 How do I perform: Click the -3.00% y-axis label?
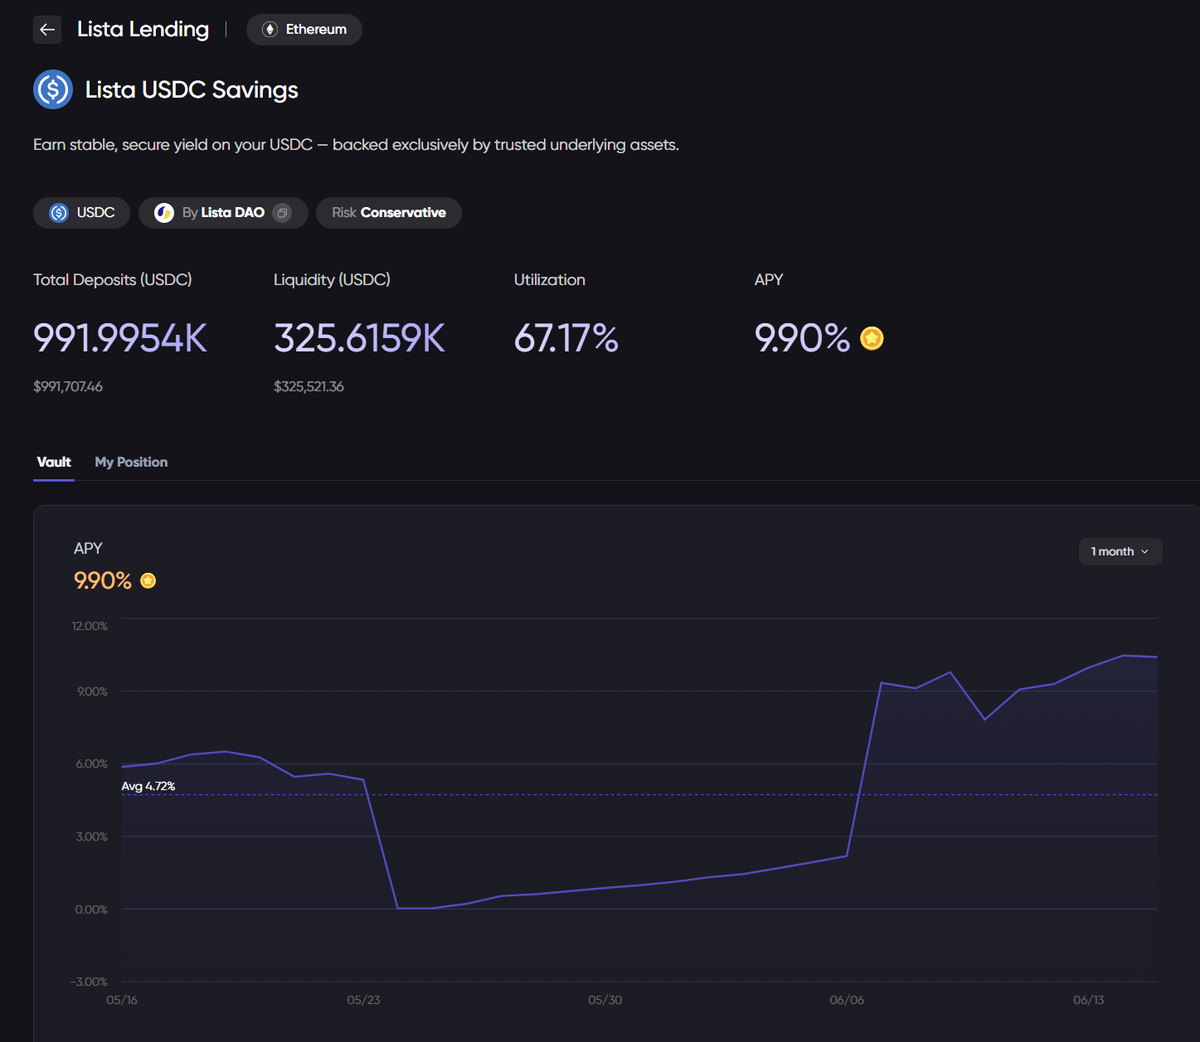pyautogui.click(x=89, y=982)
